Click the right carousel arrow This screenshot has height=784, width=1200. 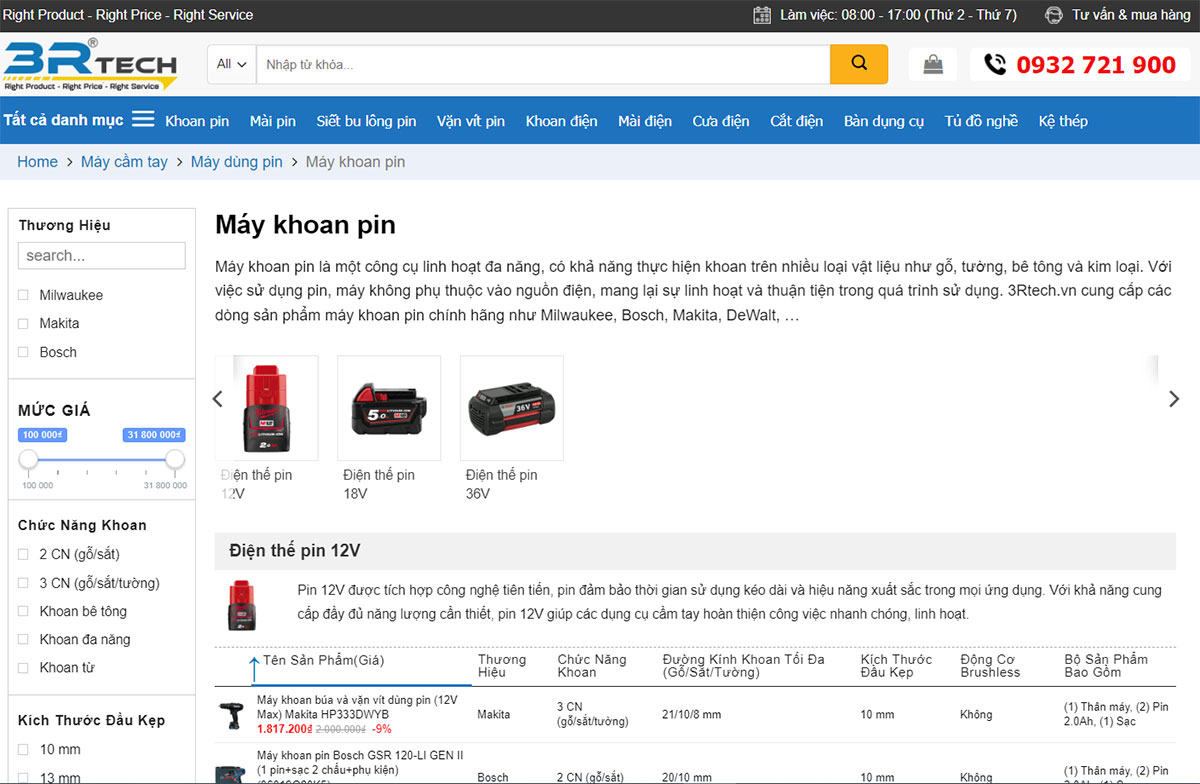coord(1174,399)
